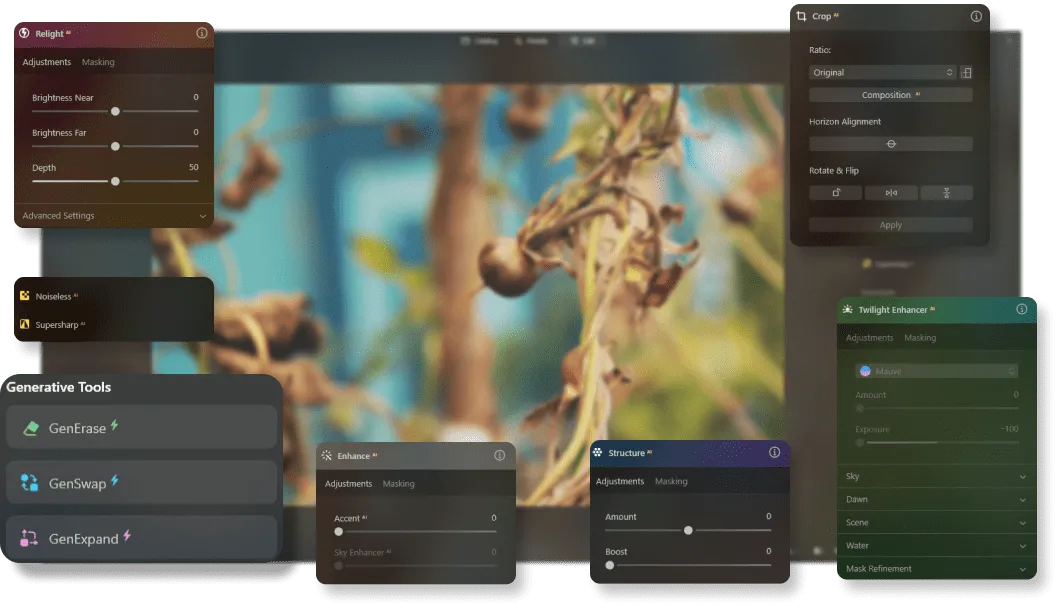Viewport: 1059px width, 608px height.
Task: Click the Structure panel info icon
Action: click(774, 453)
